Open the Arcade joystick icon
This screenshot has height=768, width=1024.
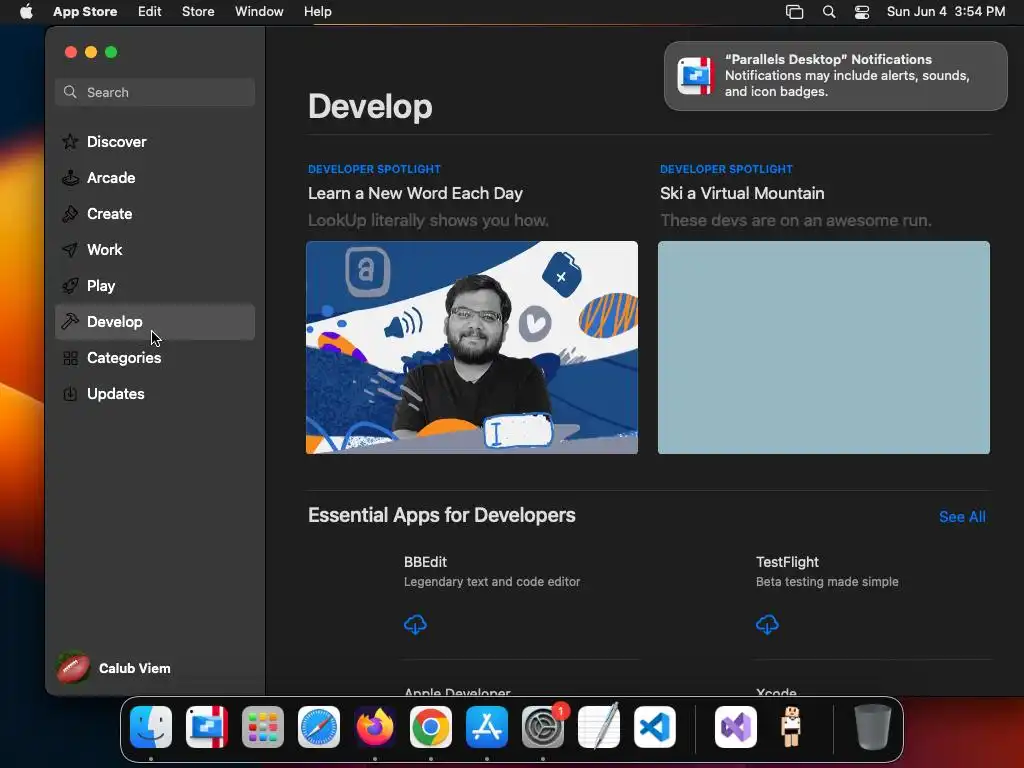(x=70, y=178)
